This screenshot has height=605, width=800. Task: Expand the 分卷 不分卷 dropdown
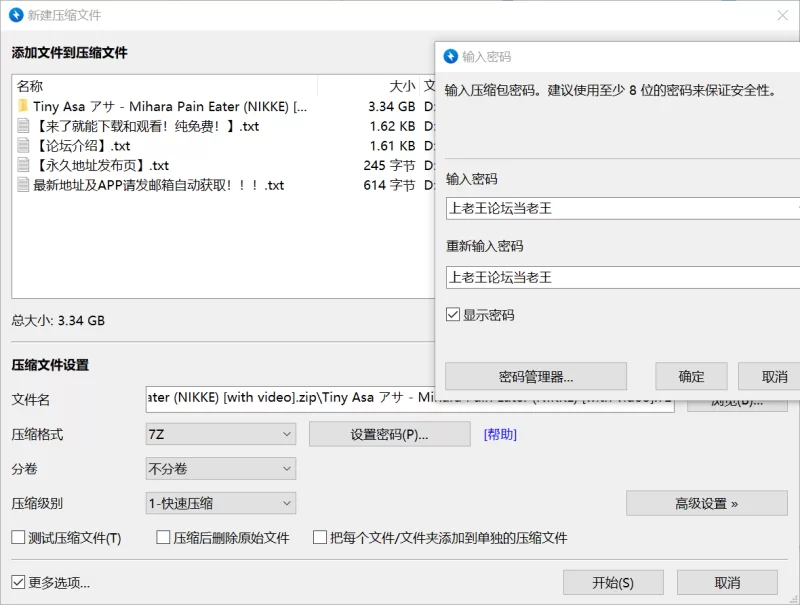point(220,469)
